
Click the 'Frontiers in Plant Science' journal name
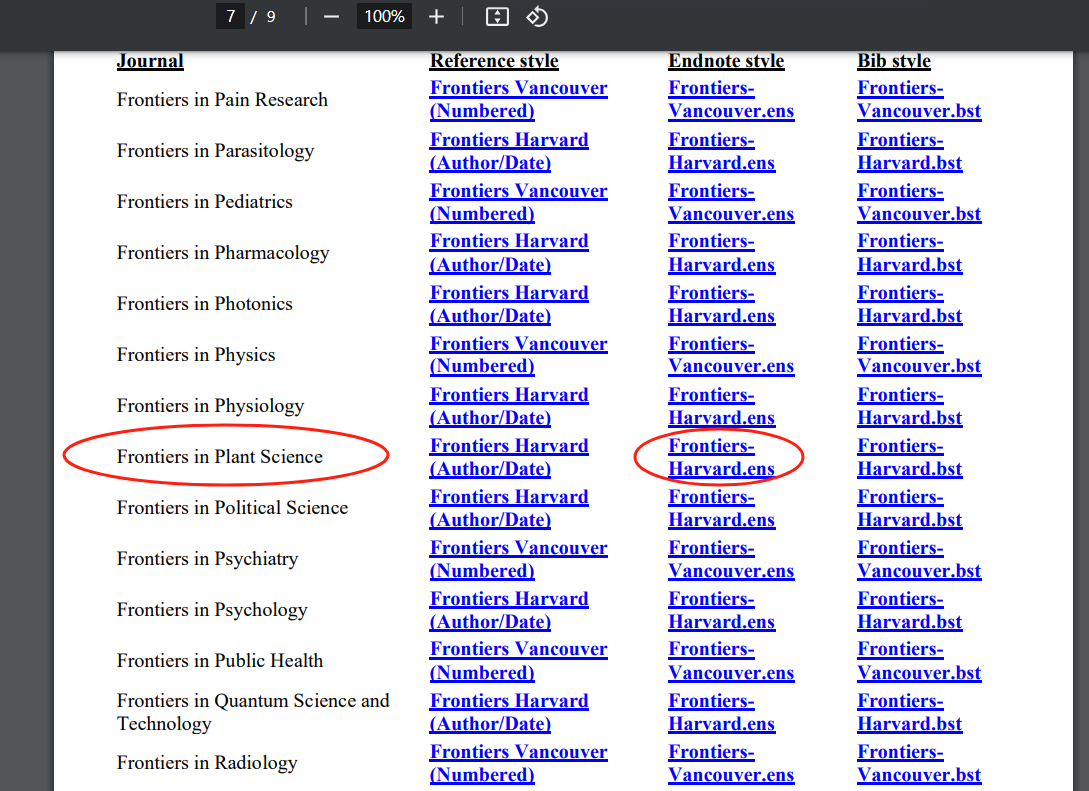[x=219, y=456]
